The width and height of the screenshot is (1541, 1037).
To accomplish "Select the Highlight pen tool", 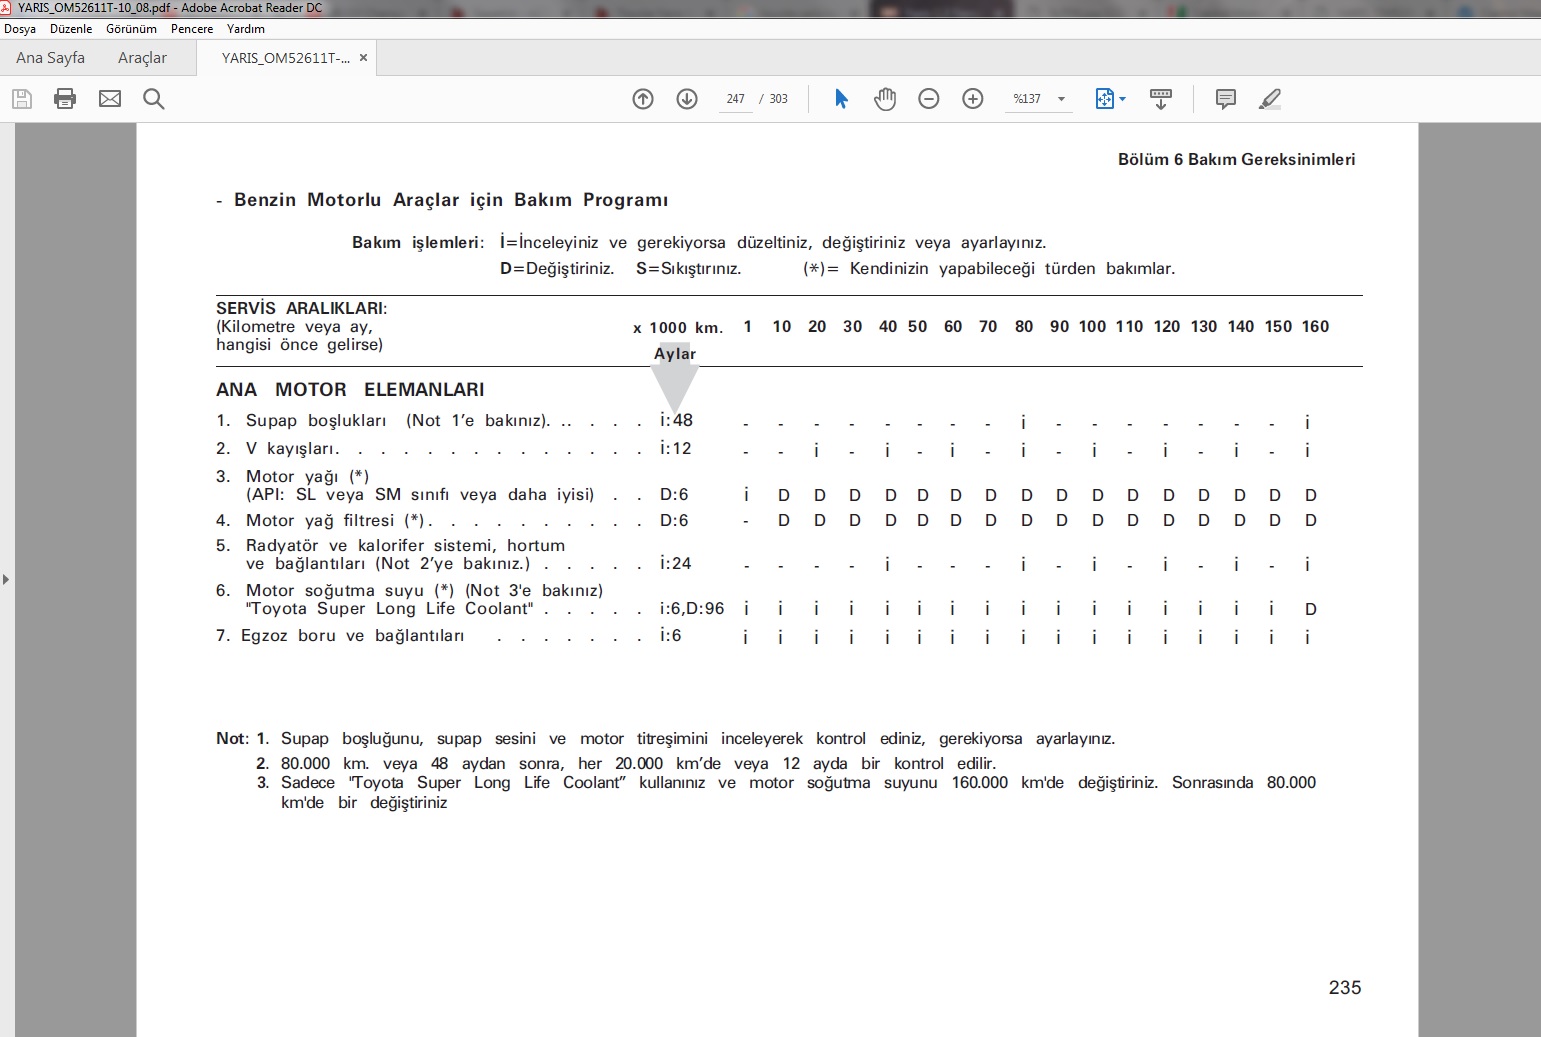I will click(x=1270, y=99).
